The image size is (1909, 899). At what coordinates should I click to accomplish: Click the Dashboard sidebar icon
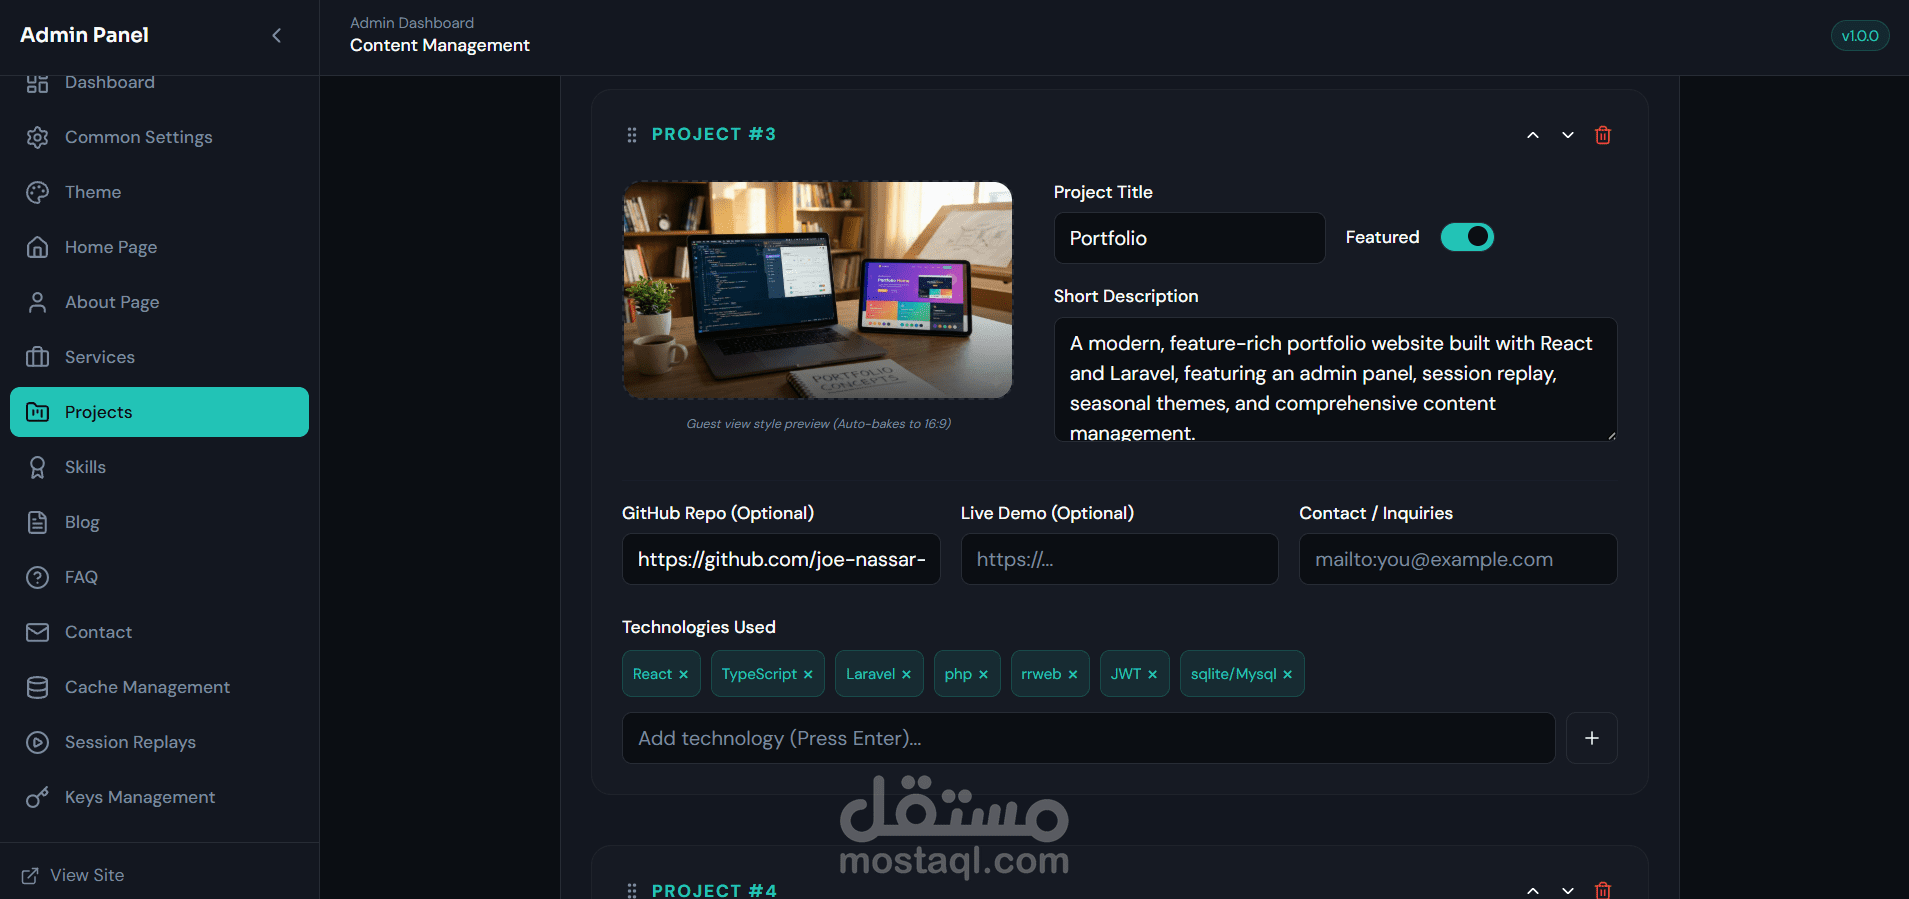pos(37,84)
